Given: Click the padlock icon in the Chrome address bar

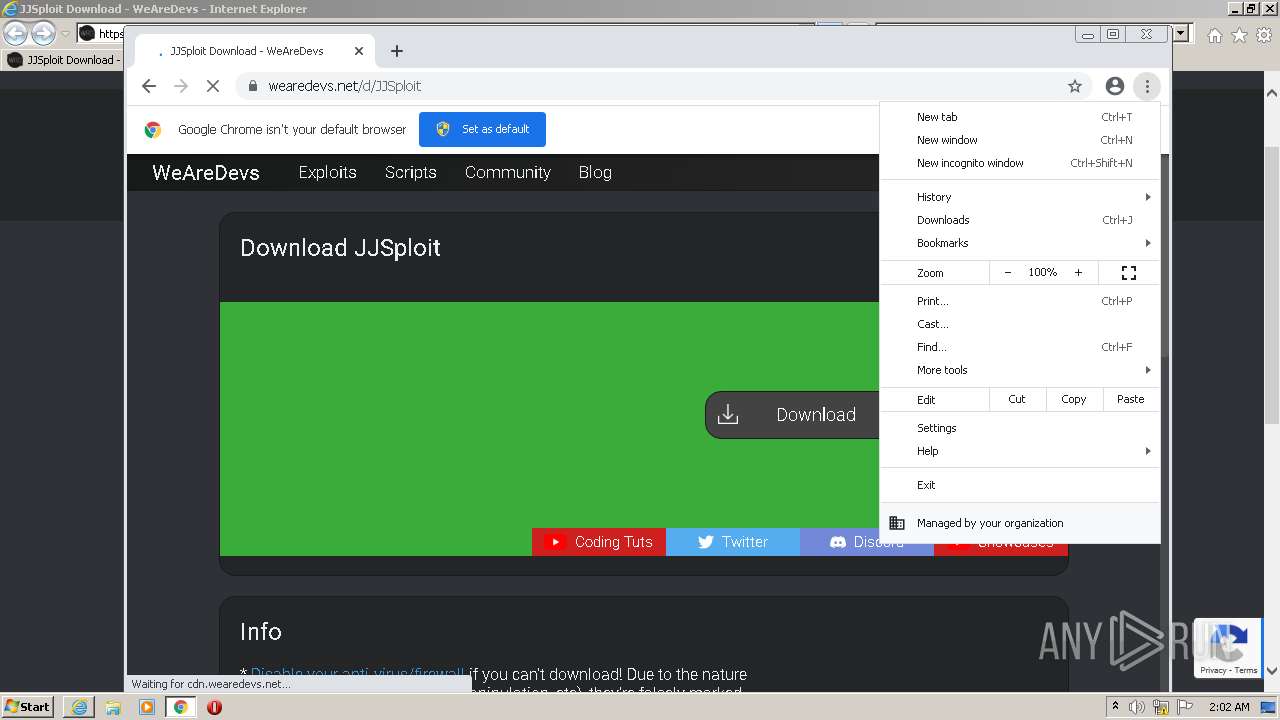Looking at the screenshot, I should click(x=253, y=86).
